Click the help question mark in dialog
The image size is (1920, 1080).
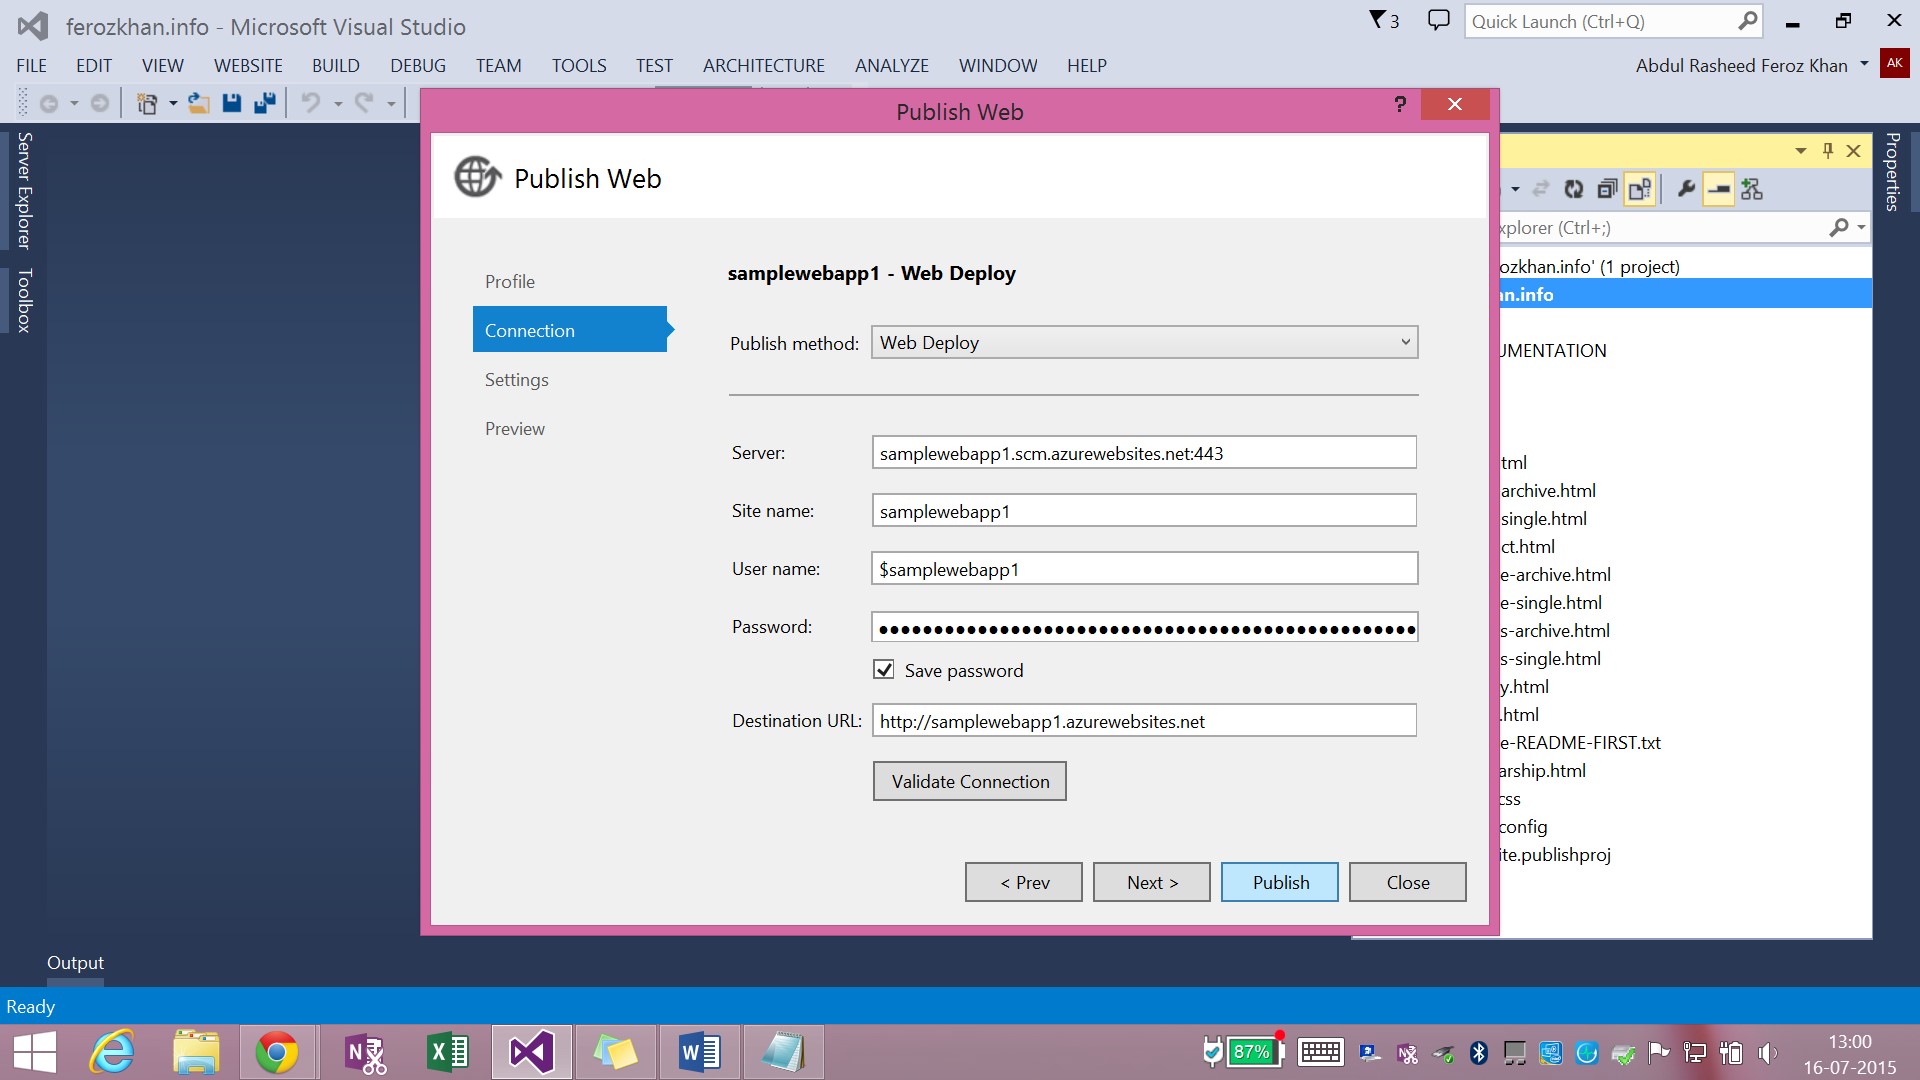point(1400,104)
